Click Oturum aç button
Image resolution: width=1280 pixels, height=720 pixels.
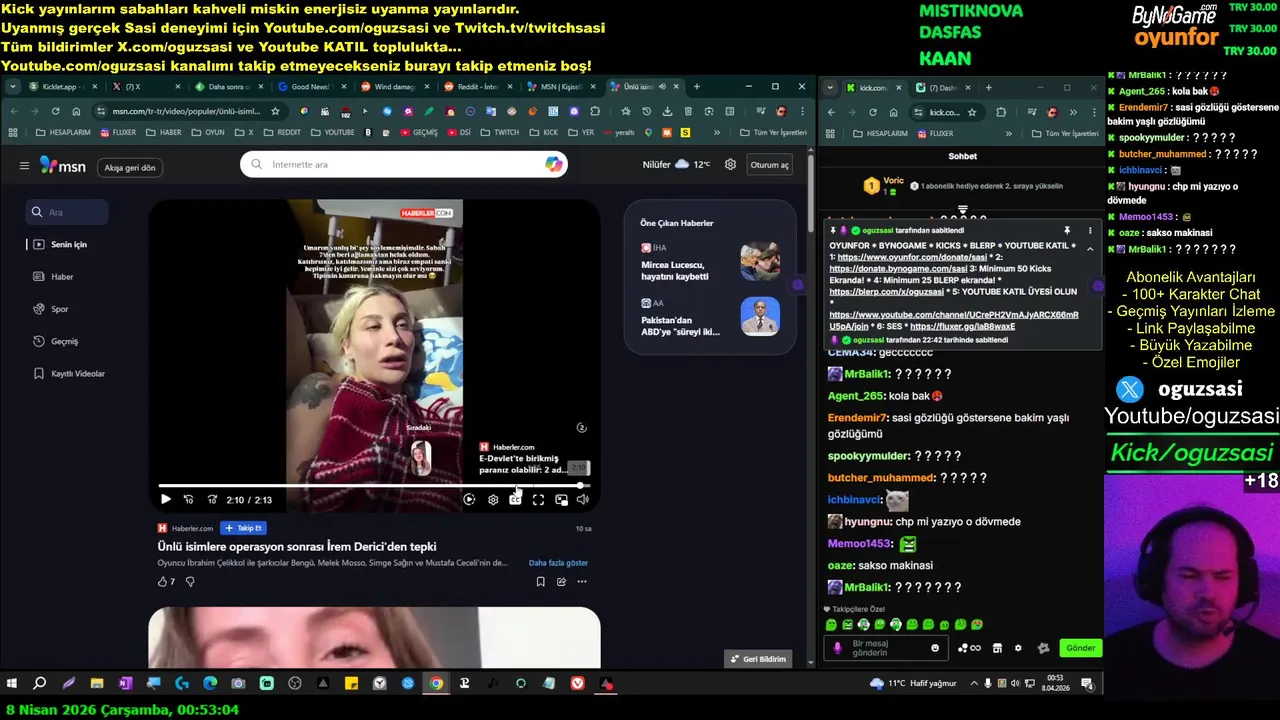pyautogui.click(x=770, y=165)
